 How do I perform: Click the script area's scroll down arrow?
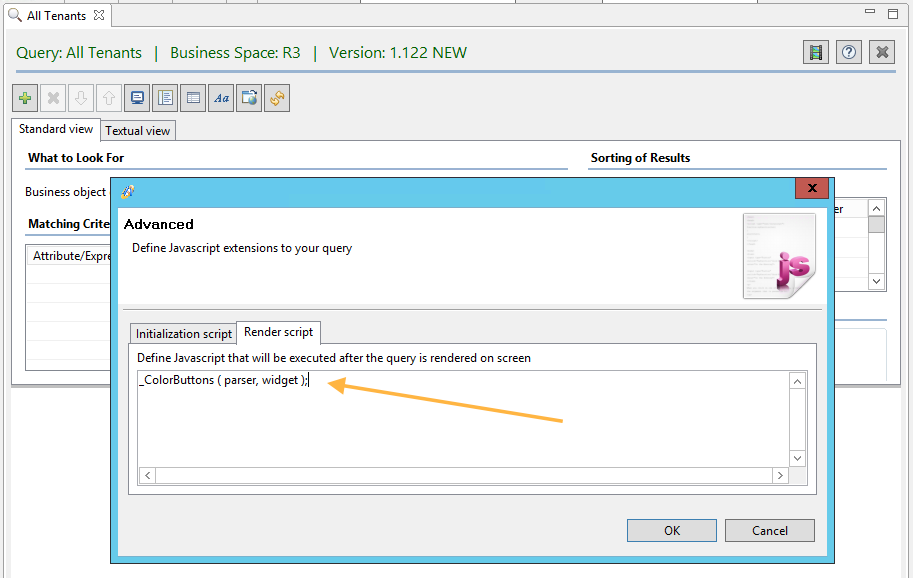[x=798, y=458]
